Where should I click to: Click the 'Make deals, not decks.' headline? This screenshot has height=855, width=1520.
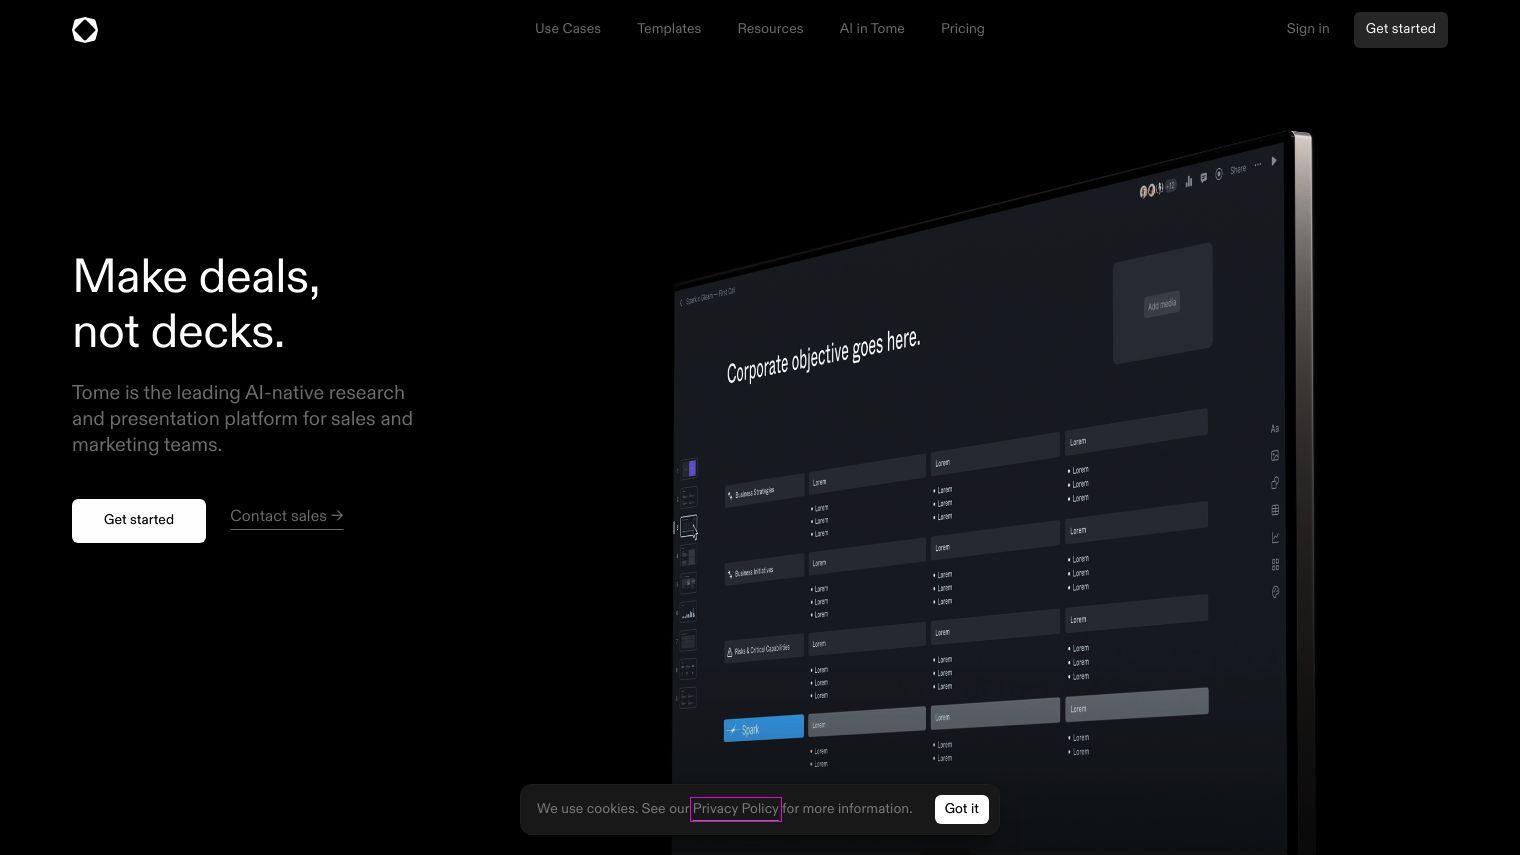tap(196, 304)
